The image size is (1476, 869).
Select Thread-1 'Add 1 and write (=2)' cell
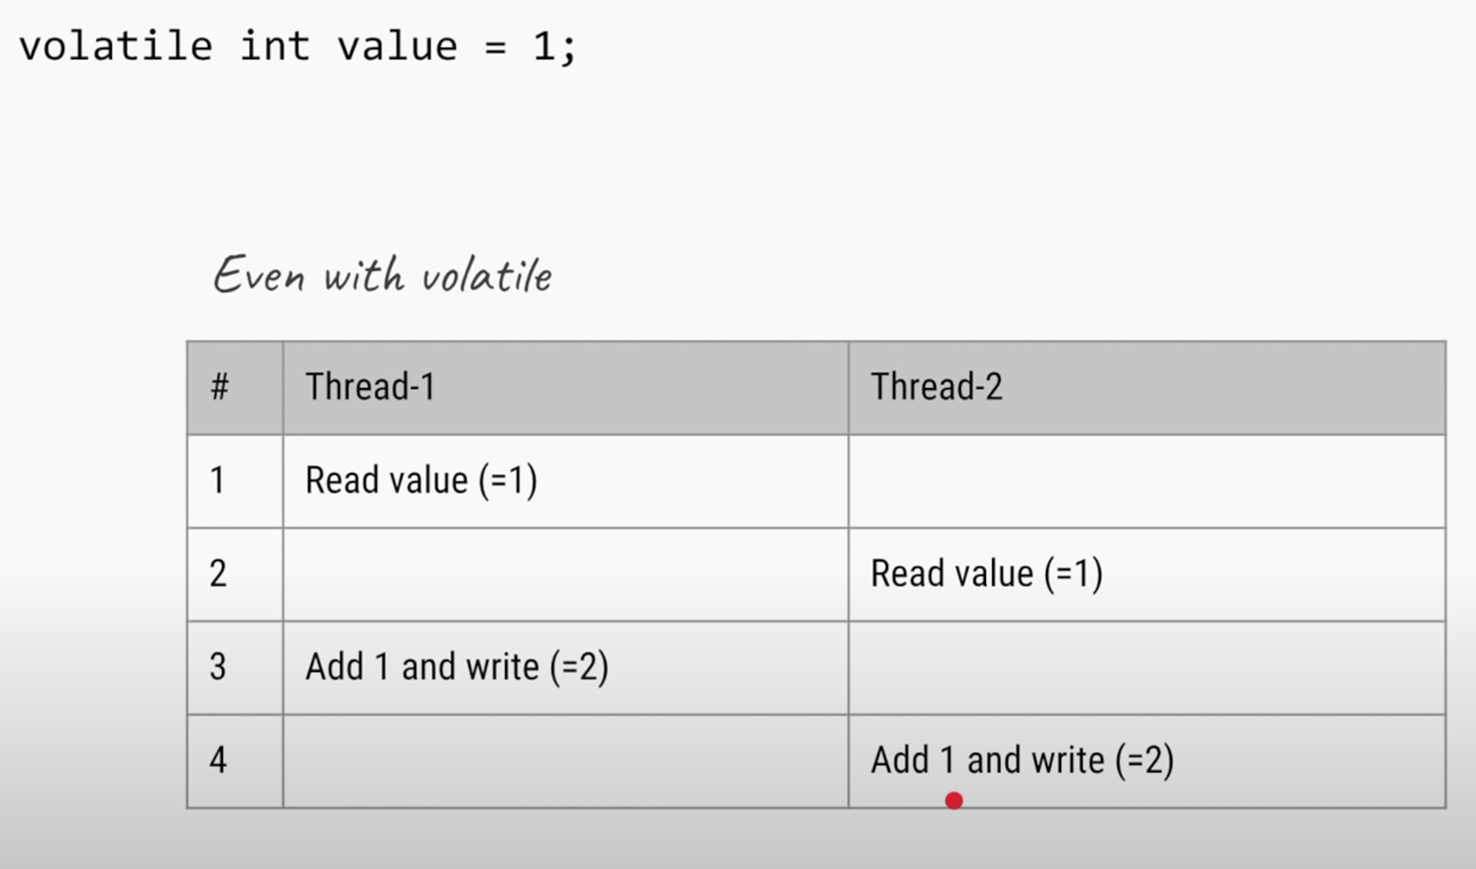pyautogui.click(x=566, y=667)
